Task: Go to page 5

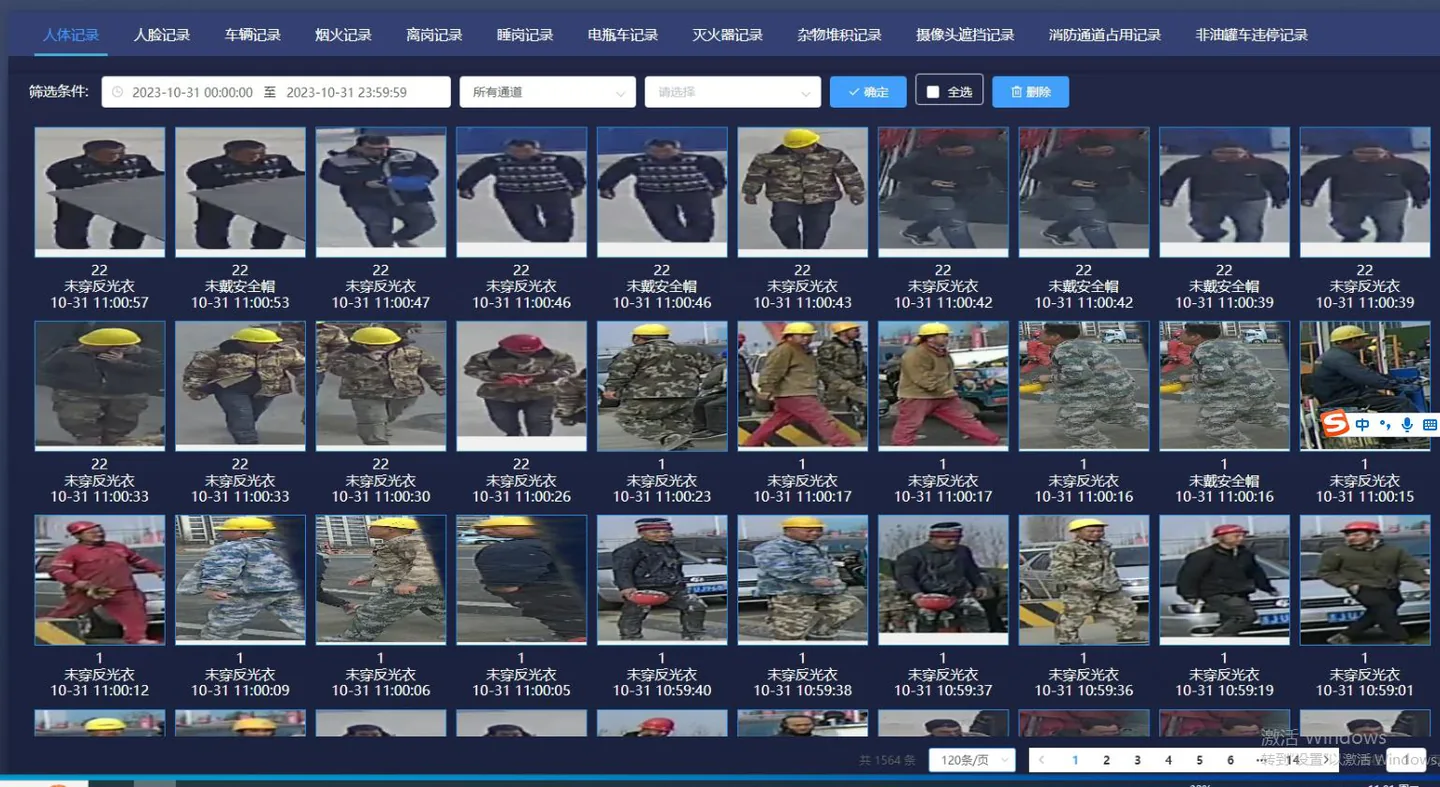Action: pos(1199,760)
